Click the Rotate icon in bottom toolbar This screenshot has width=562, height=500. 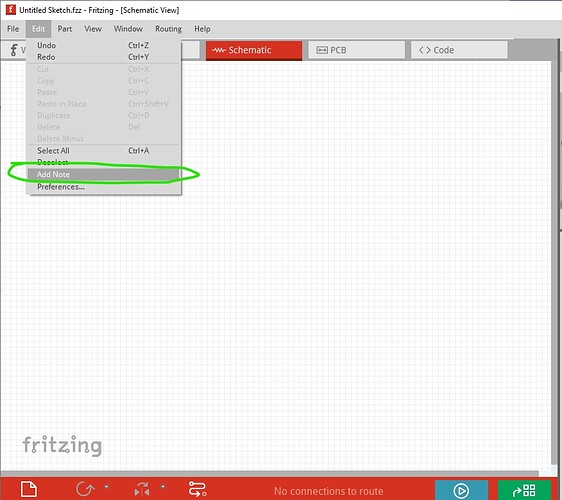(x=85, y=489)
